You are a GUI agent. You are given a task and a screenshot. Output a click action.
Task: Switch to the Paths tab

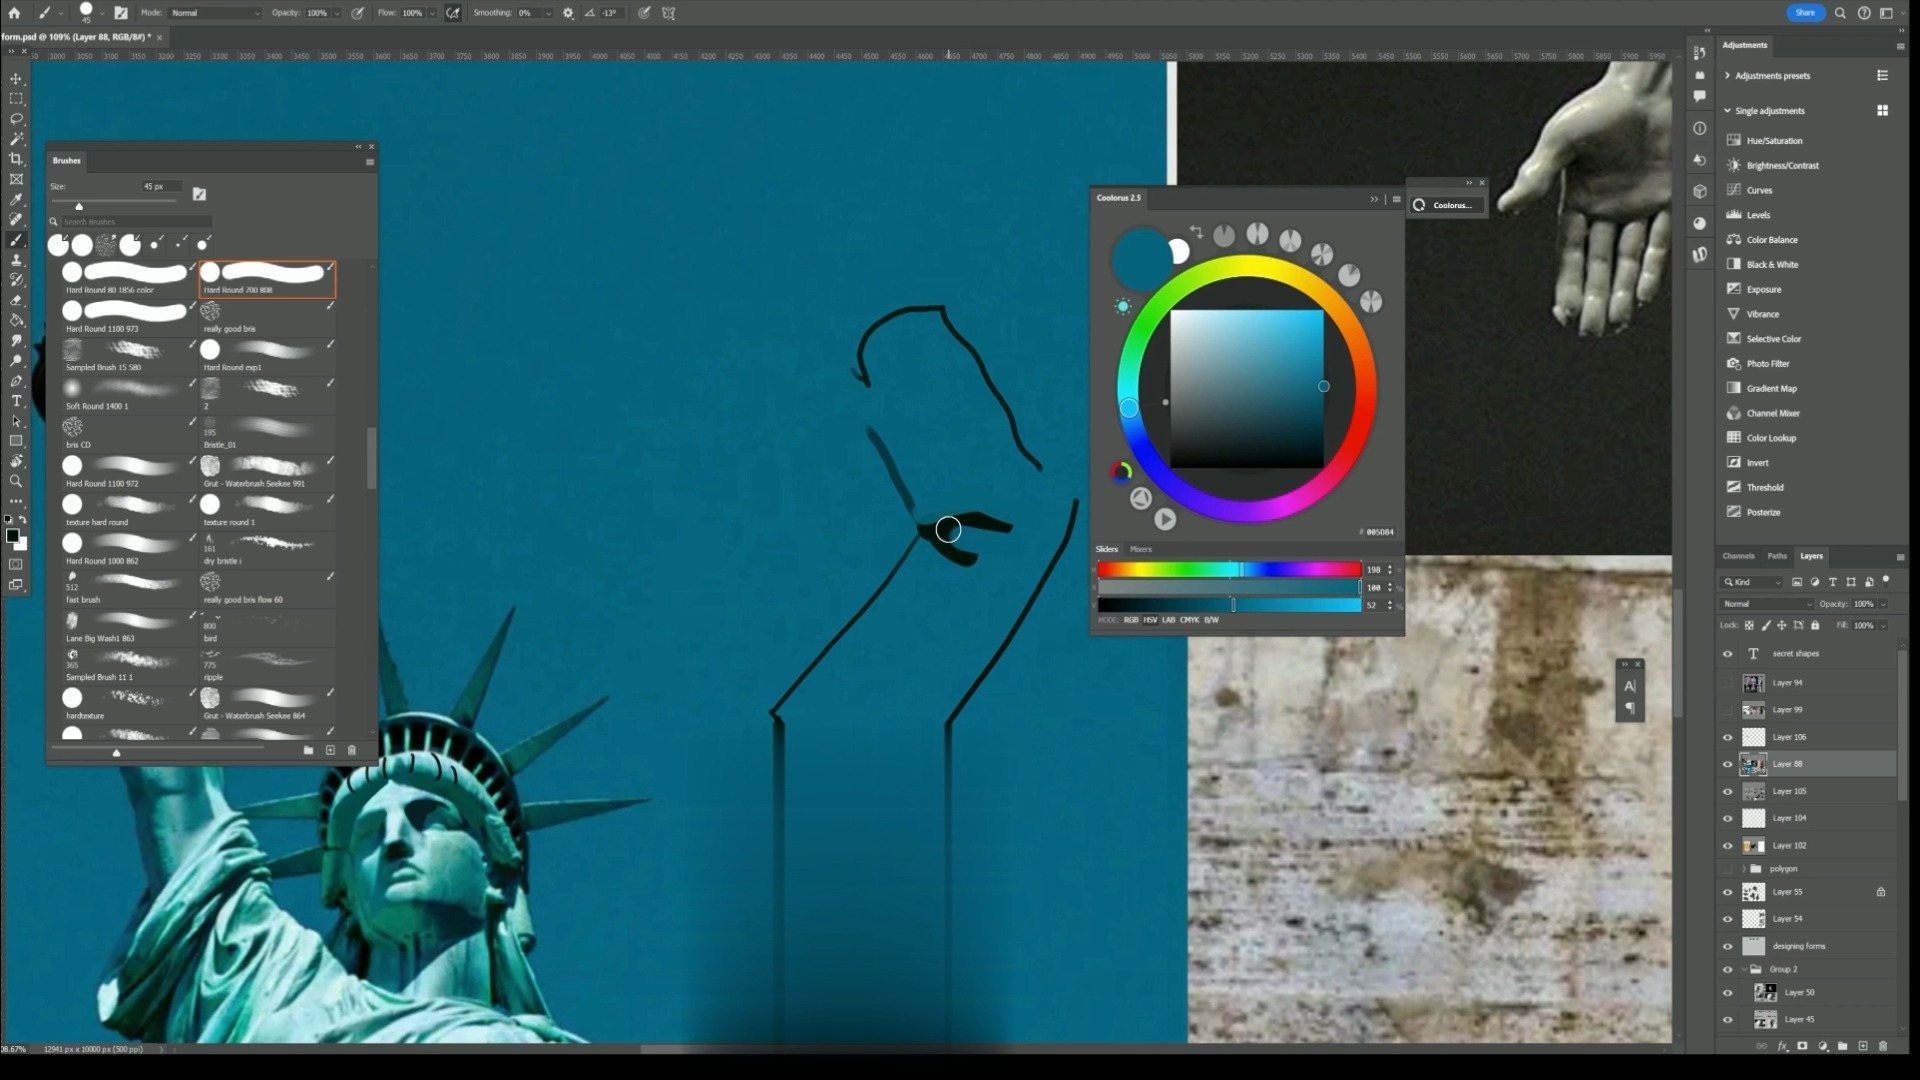pos(1777,556)
